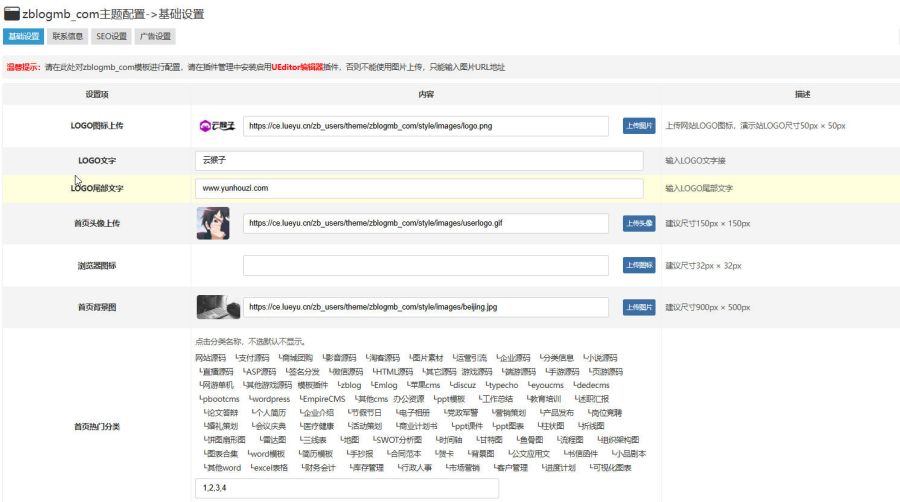Viewport: 900px width, 502px height.
Task: Select the 财务会计 category
Action: click(x=320, y=468)
